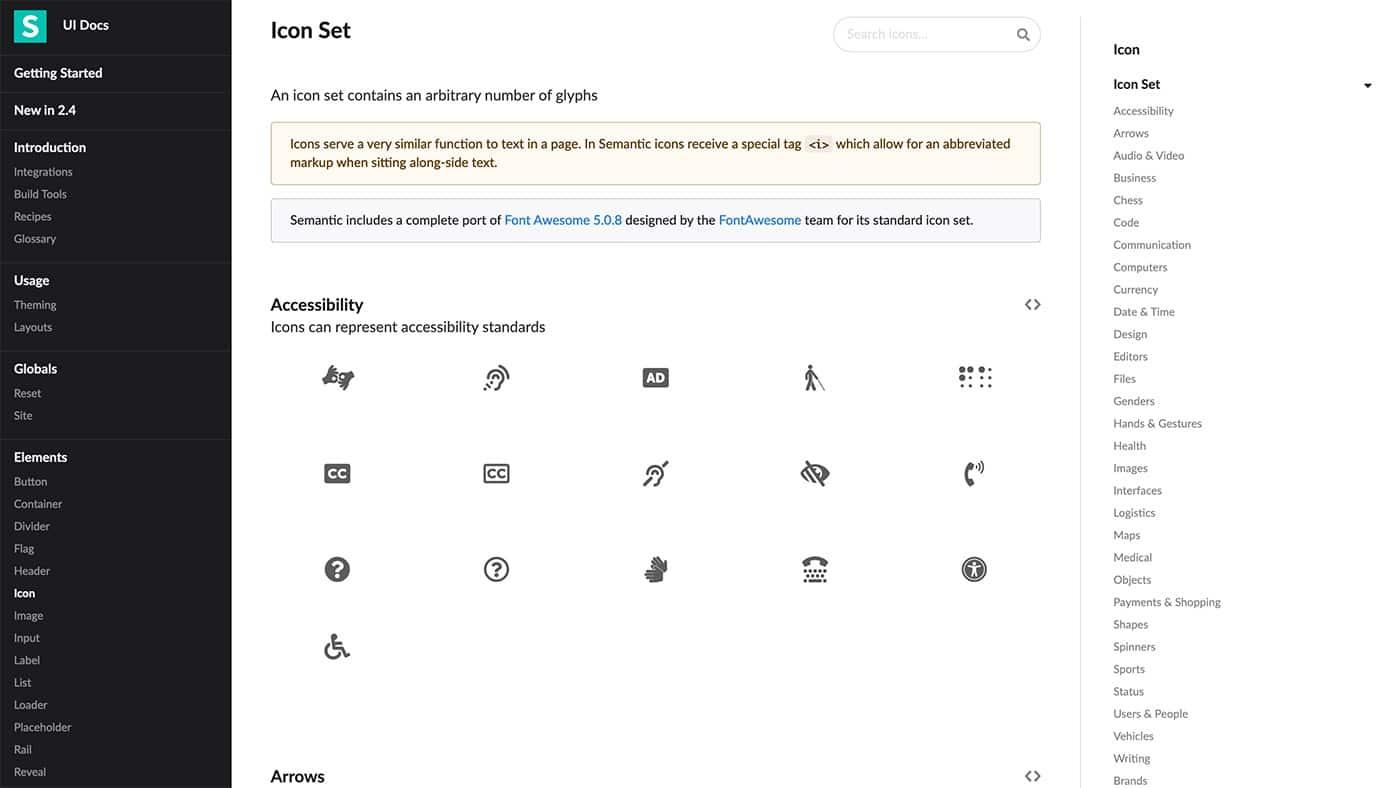Show code for the Accessibility section
1400x788 pixels.
tap(1033, 304)
